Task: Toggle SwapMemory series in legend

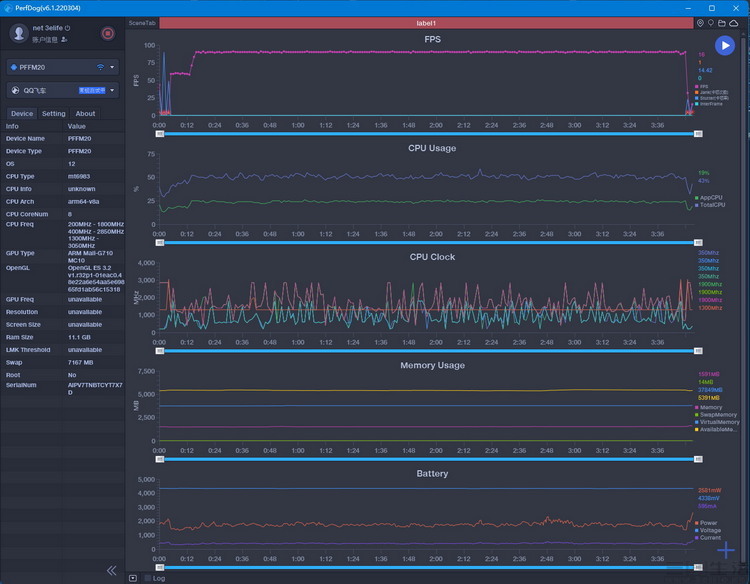Action: [x=716, y=415]
